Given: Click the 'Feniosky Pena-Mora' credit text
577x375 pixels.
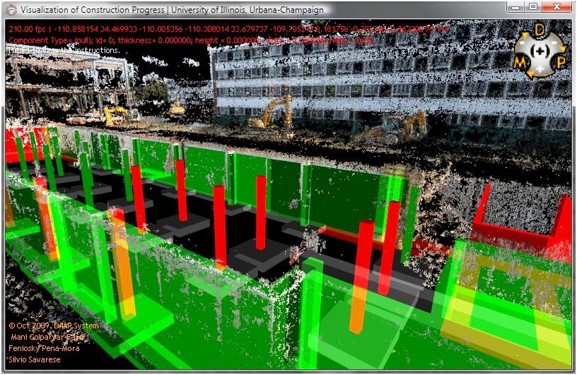Looking at the screenshot, I should 44,348.
